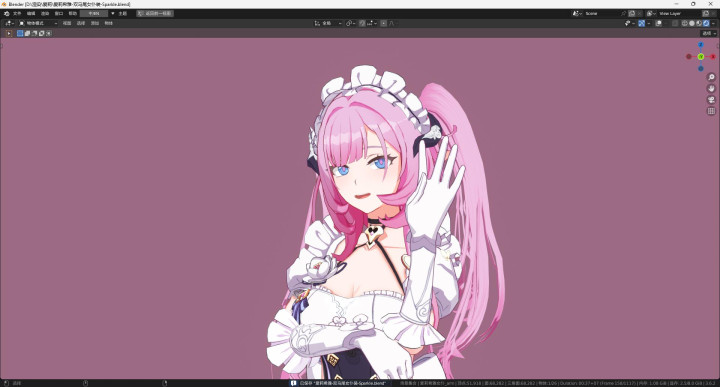720x387 pixels.
Task: Toggle the show overlays button
Action: (658, 23)
